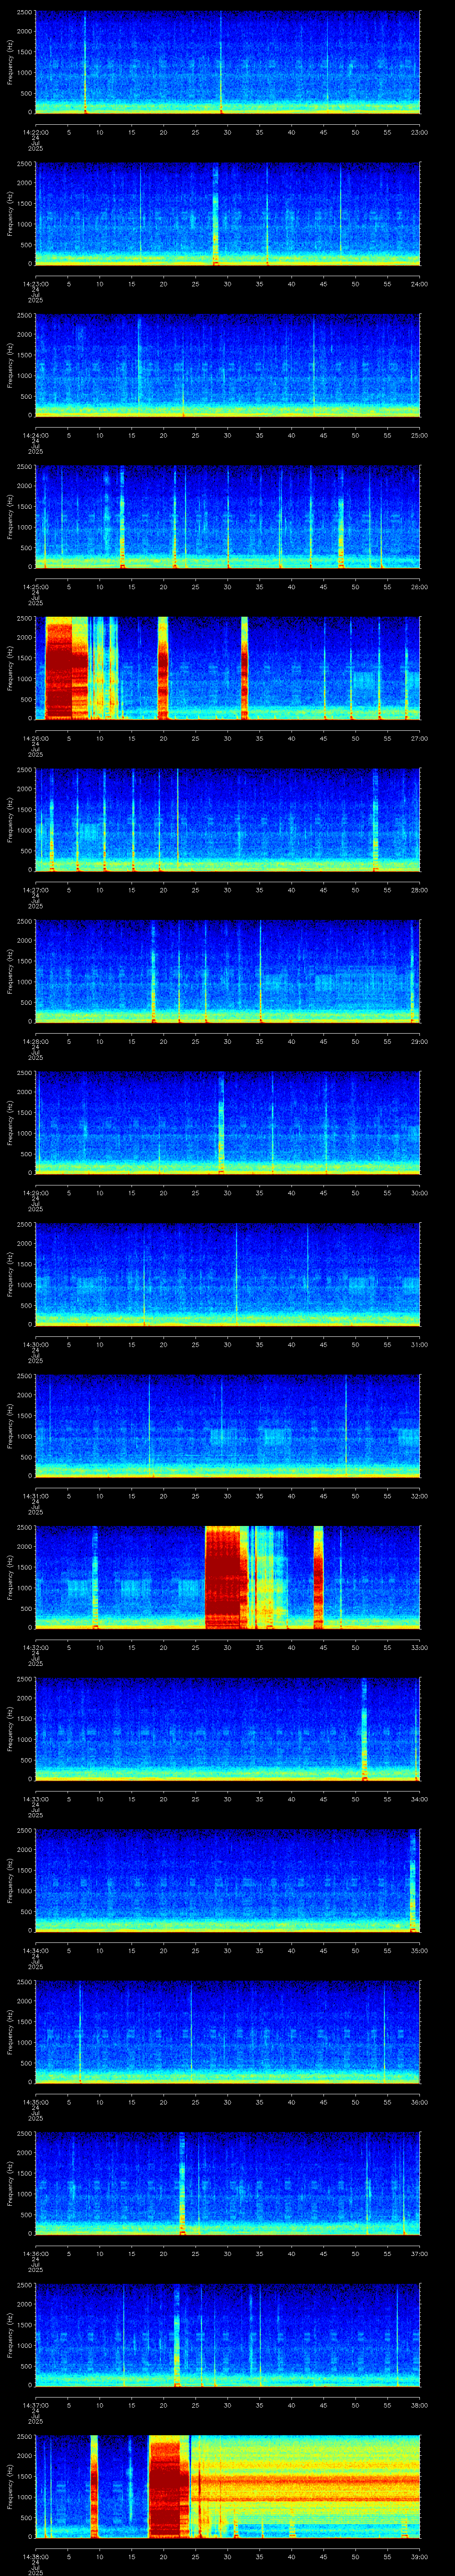This screenshot has width=455, height=2576.
Task: Open the 14:31 spectrogram panel
Action: 227,1425
